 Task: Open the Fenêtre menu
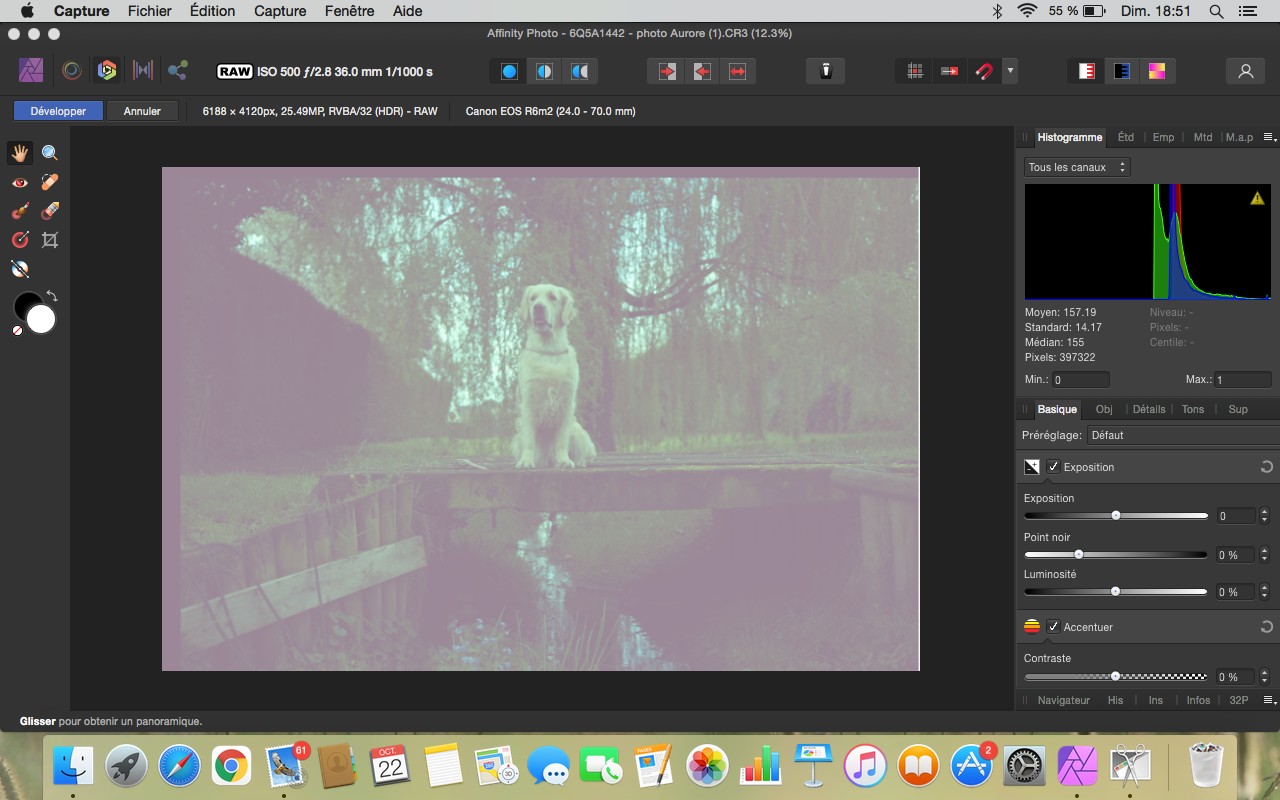(x=350, y=11)
